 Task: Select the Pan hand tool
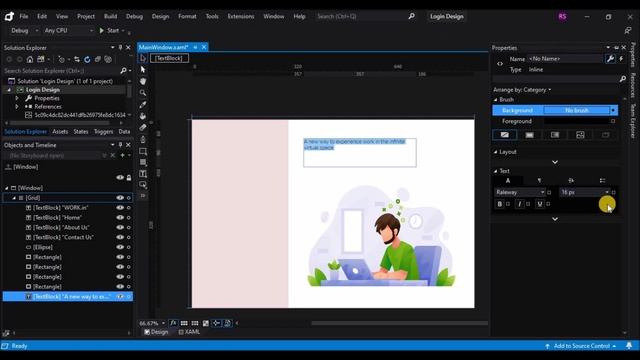click(x=143, y=81)
